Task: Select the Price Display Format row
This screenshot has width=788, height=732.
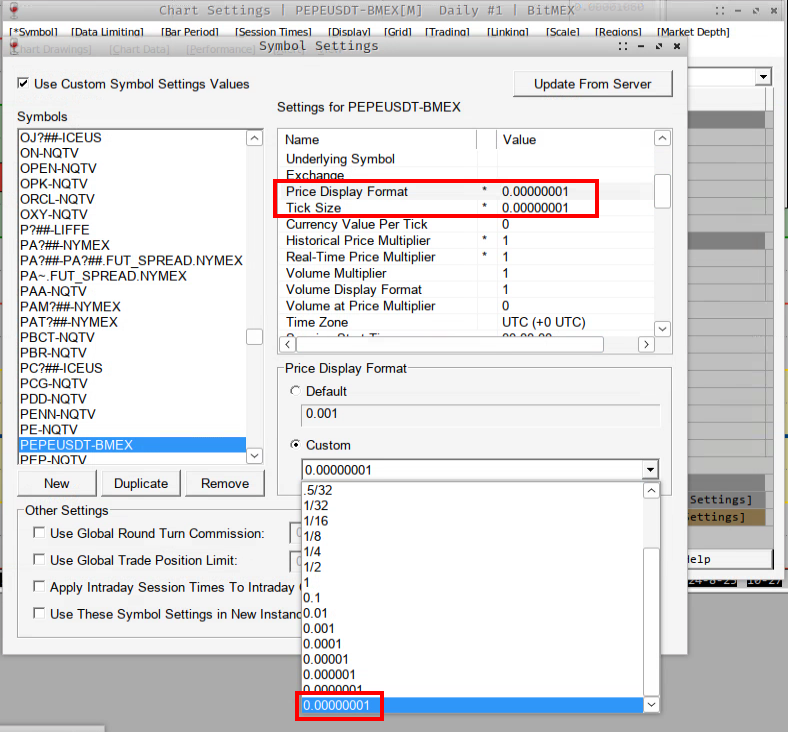Action: pos(466,191)
